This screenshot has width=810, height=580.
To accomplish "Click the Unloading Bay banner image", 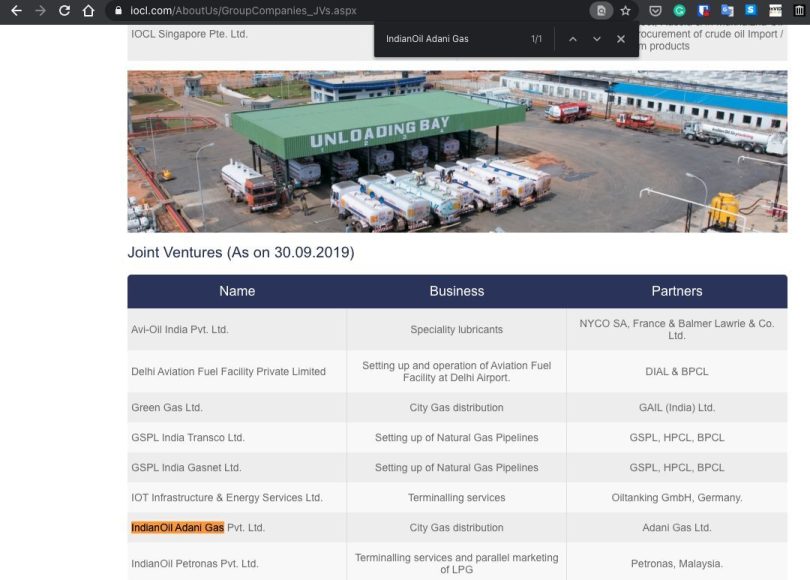I will click(x=457, y=151).
